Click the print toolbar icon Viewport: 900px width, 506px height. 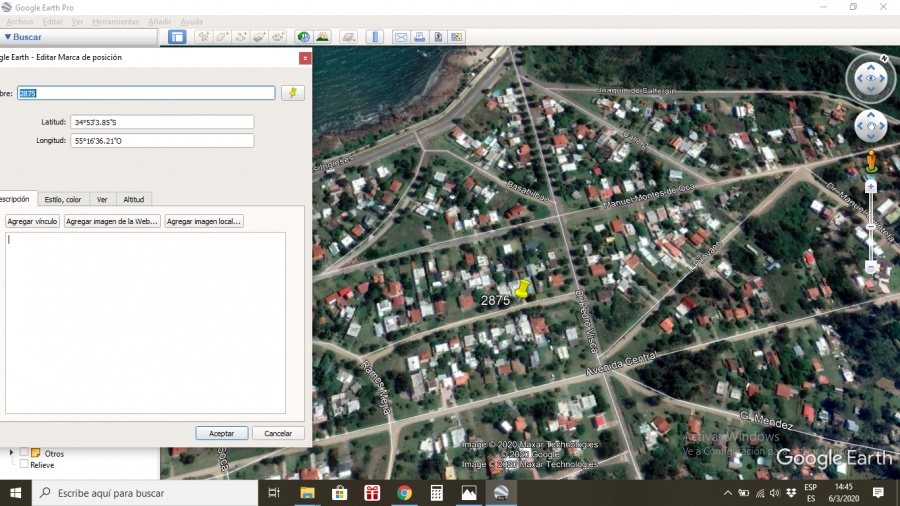[420, 37]
